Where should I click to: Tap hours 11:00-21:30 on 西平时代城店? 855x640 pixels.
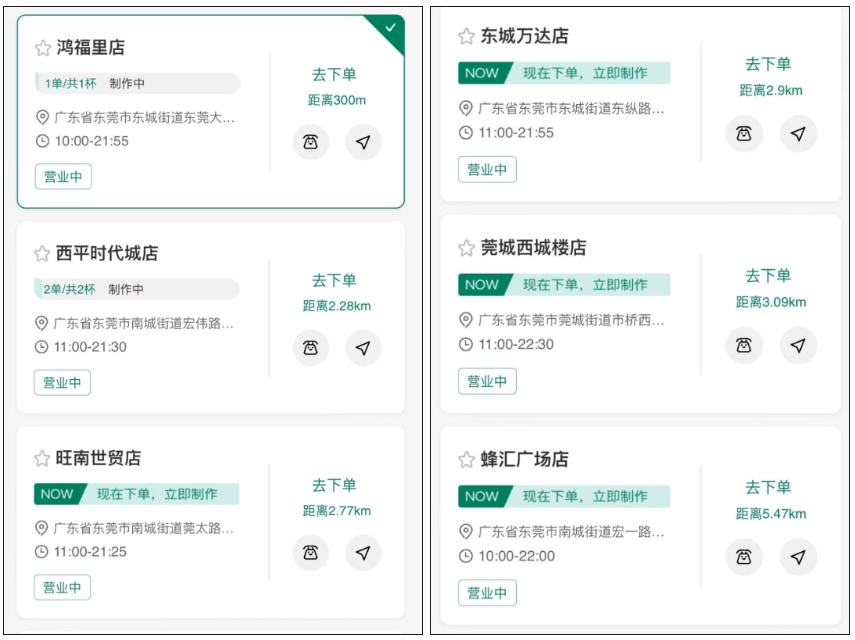(91, 347)
